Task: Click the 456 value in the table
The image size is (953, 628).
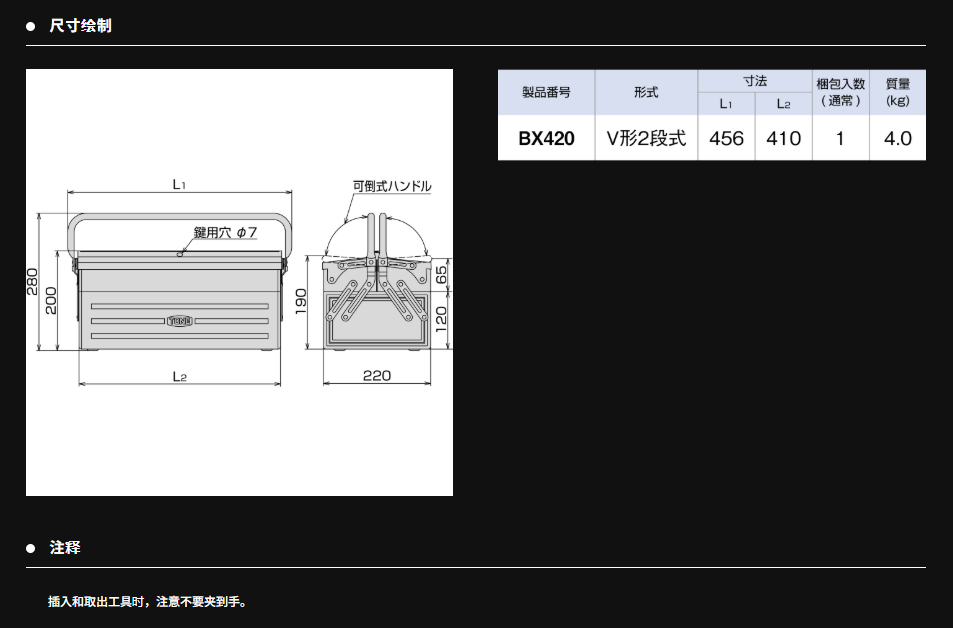Action: pos(726,139)
